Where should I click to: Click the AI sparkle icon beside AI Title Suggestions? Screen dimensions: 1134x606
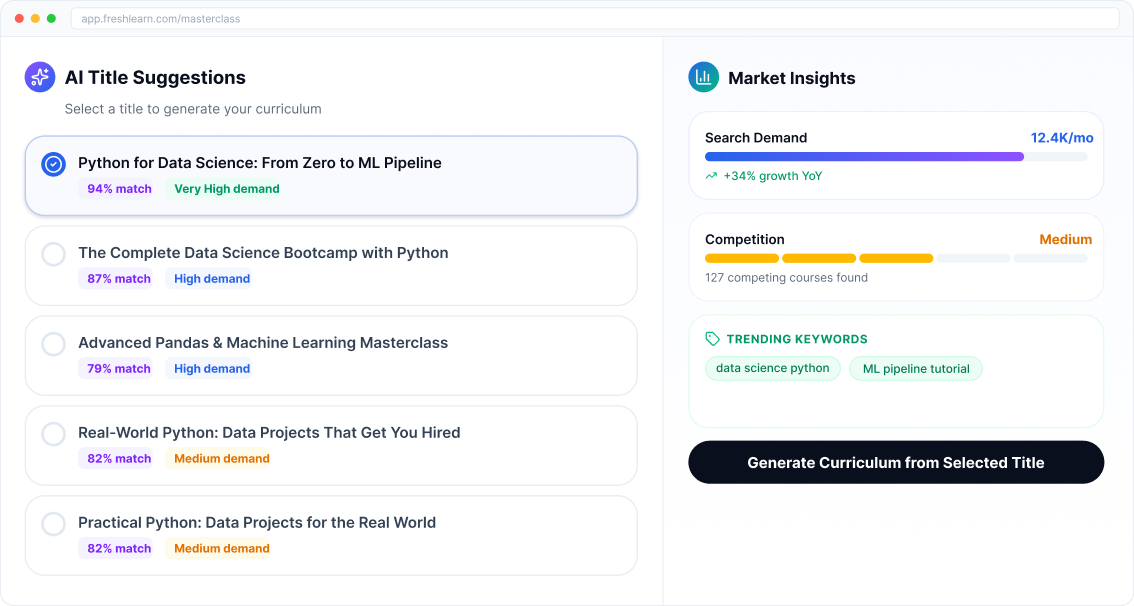39,76
